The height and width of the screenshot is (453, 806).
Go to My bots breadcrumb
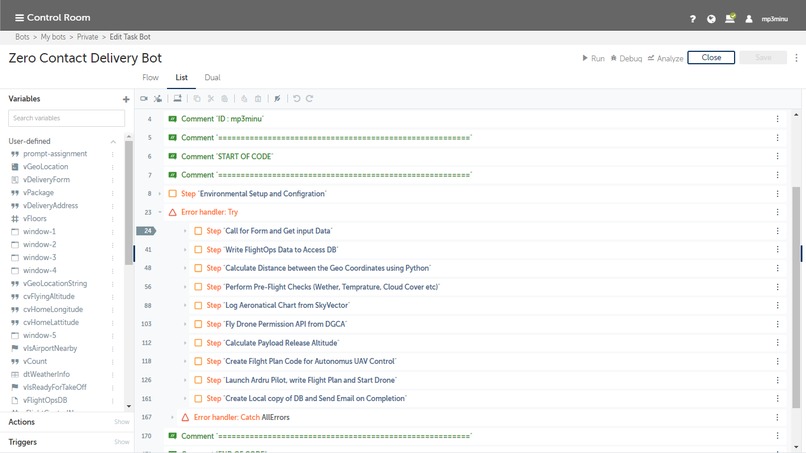pos(53,37)
